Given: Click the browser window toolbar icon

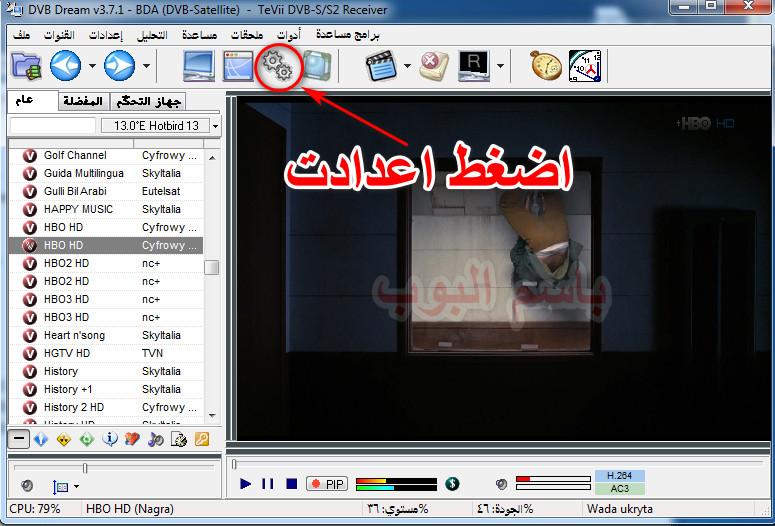Looking at the screenshot, I should [238, 66].
